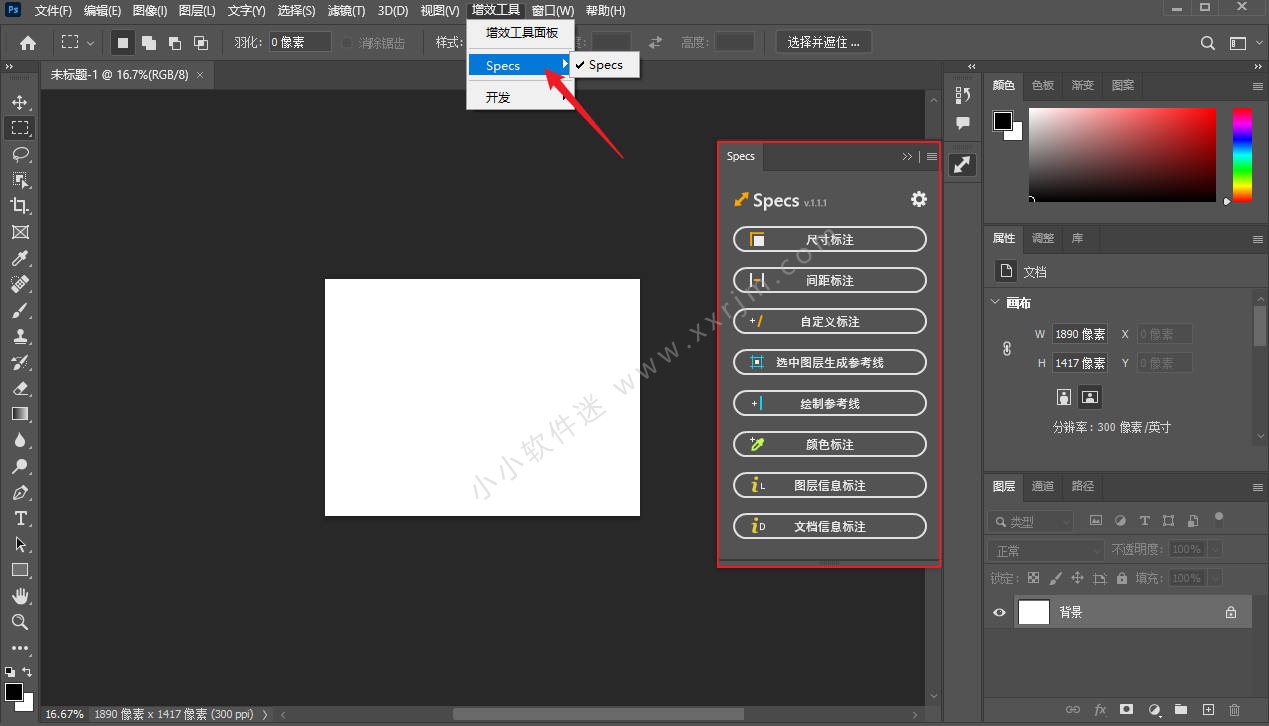Viewport: 1269px width, 726px height.
Task: Click the 自定义标注 button
Action: (x=830, y=321)
